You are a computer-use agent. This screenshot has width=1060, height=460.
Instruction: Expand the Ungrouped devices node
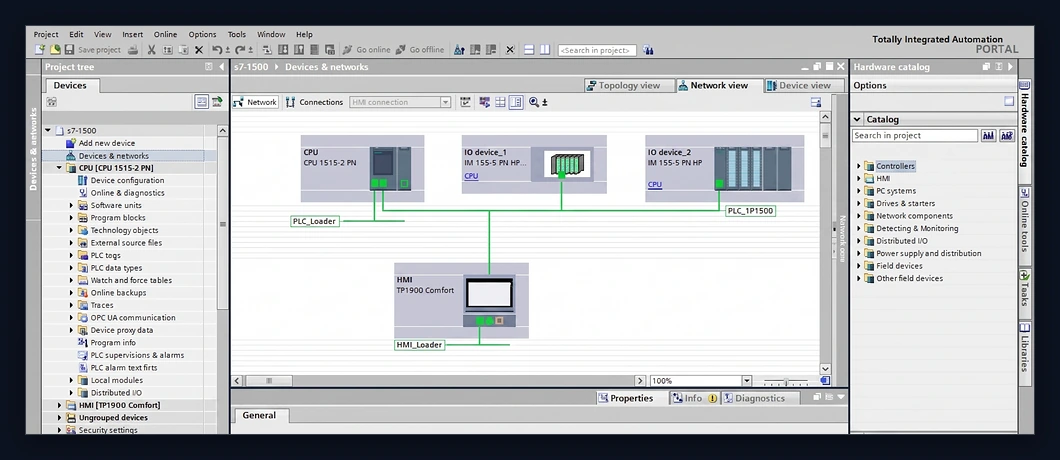[x=59, y=417]
